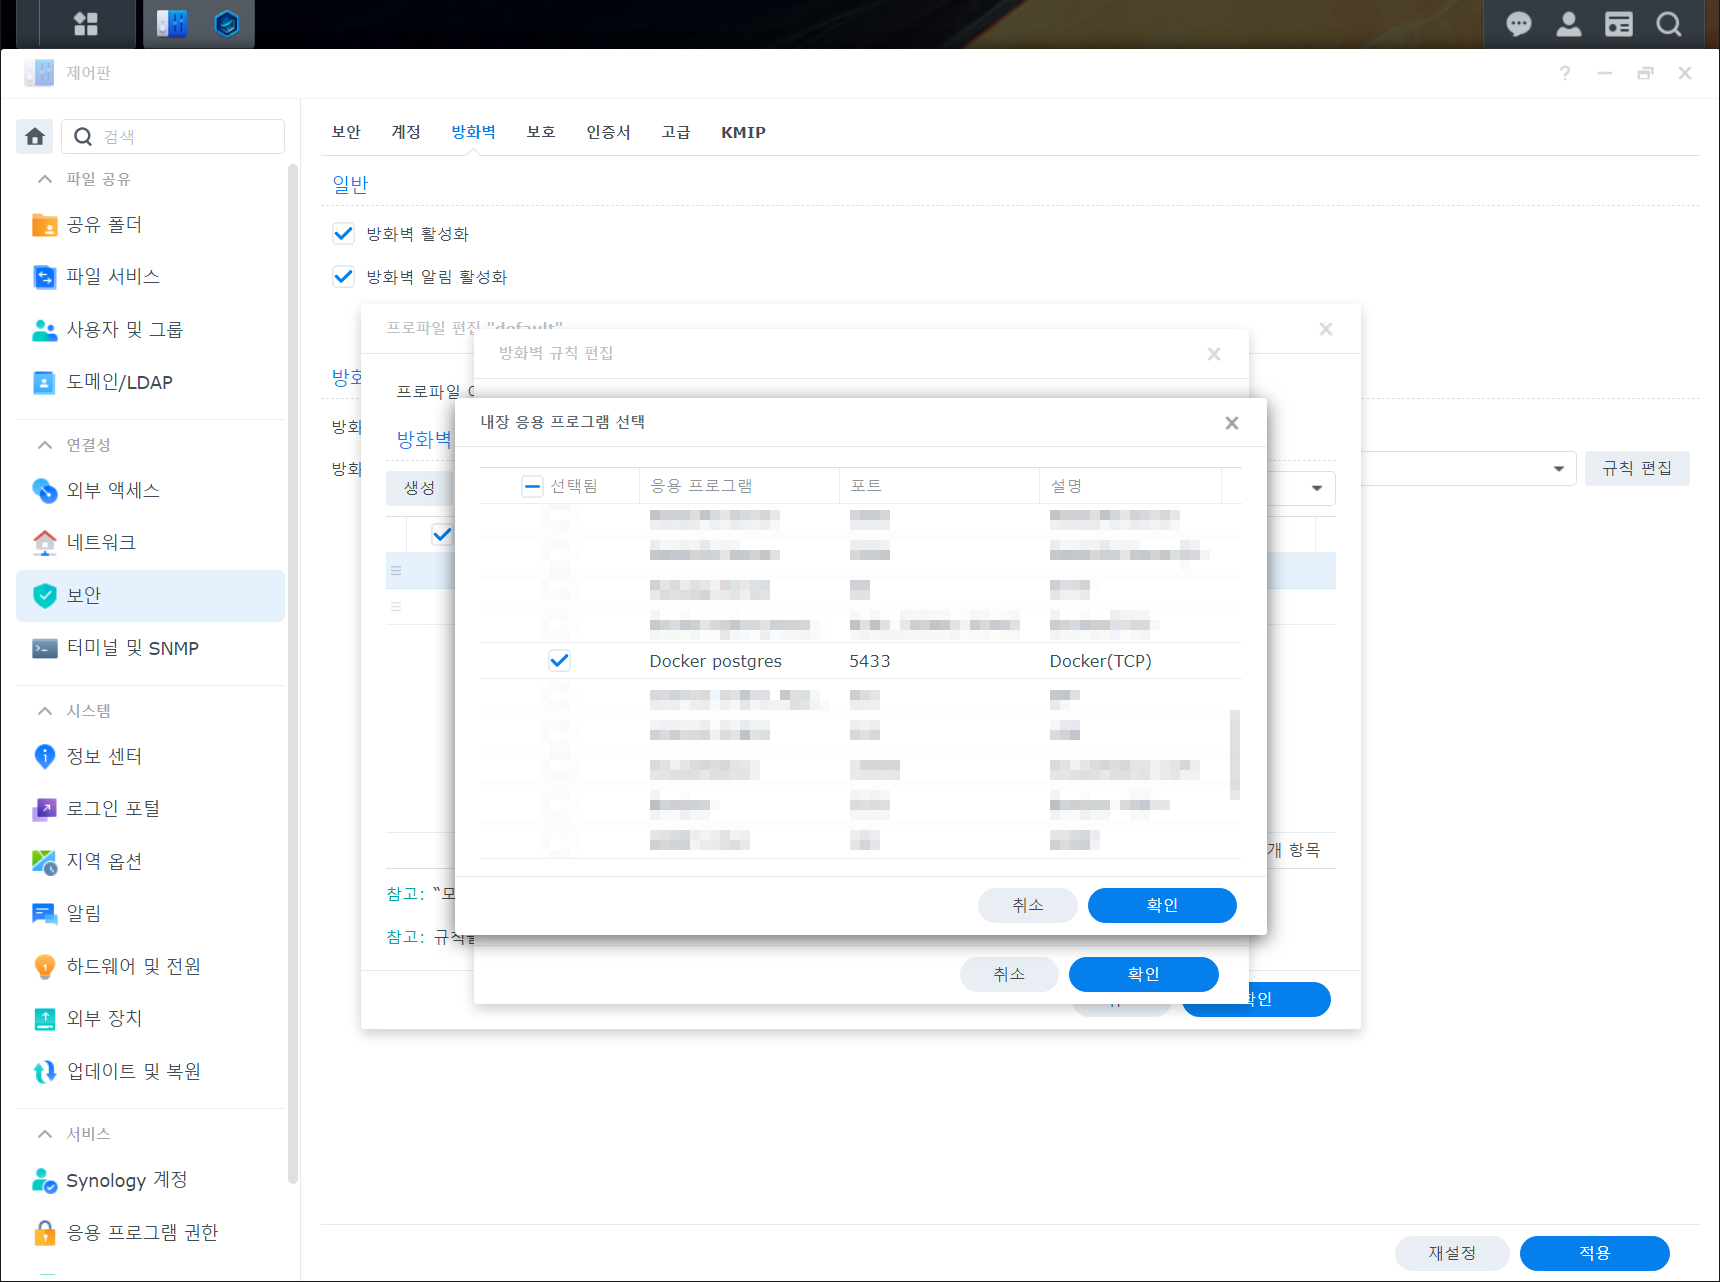Open the global search magnifier icon
The width and height of the screenshot is (1720, 1282).
point(1668,24)
